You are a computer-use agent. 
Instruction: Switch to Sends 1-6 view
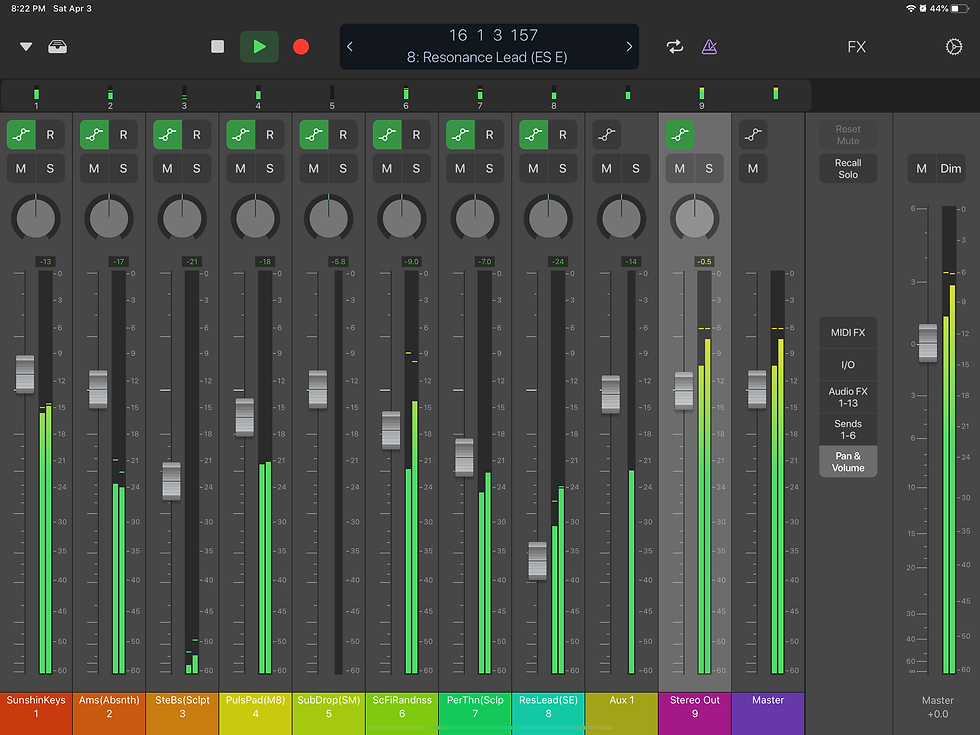848,429
